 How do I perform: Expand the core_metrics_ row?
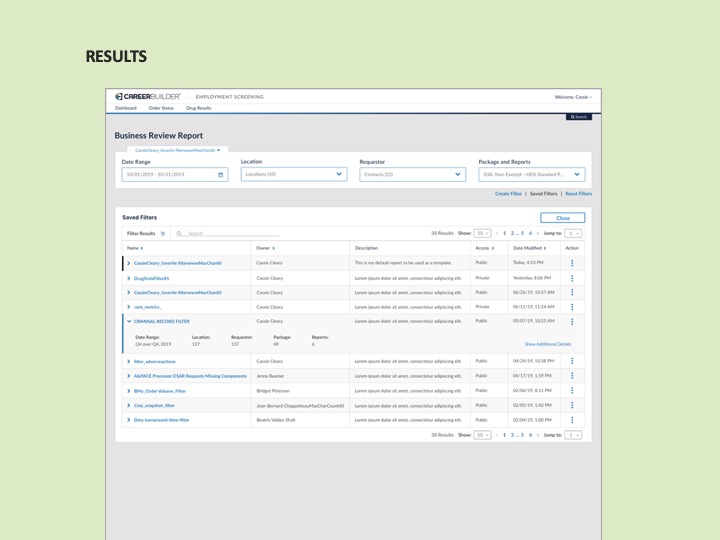129,307
